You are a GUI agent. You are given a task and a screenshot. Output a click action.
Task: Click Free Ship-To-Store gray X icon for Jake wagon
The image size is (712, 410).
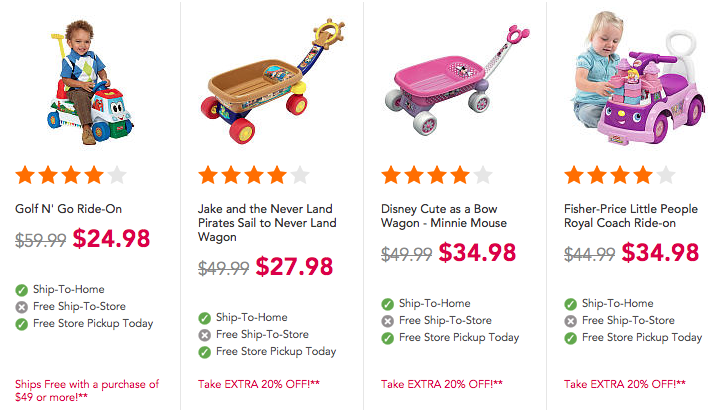205,335
